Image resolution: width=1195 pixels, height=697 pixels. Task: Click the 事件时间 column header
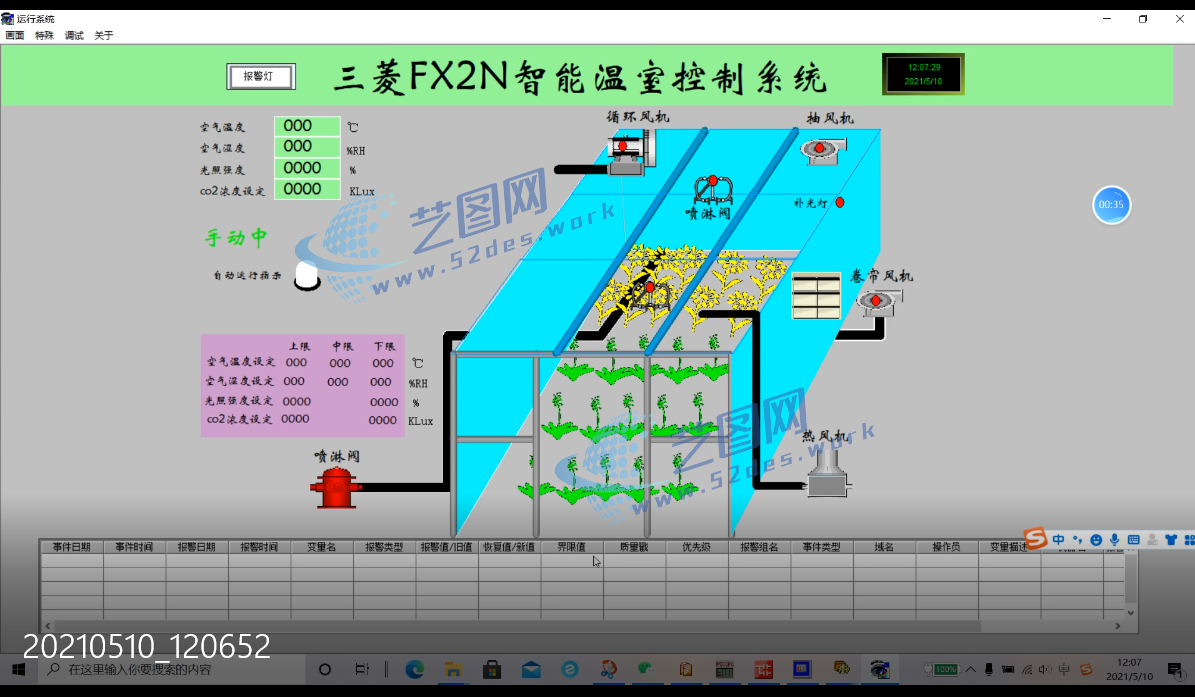(134, 547)
